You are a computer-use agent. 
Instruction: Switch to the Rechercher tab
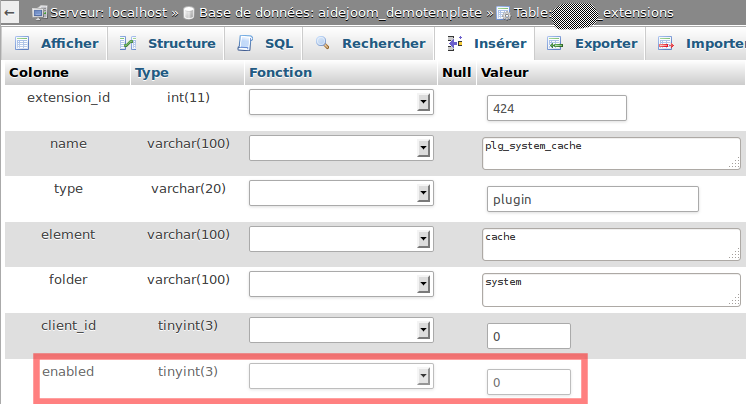click(x=383, y=44)
